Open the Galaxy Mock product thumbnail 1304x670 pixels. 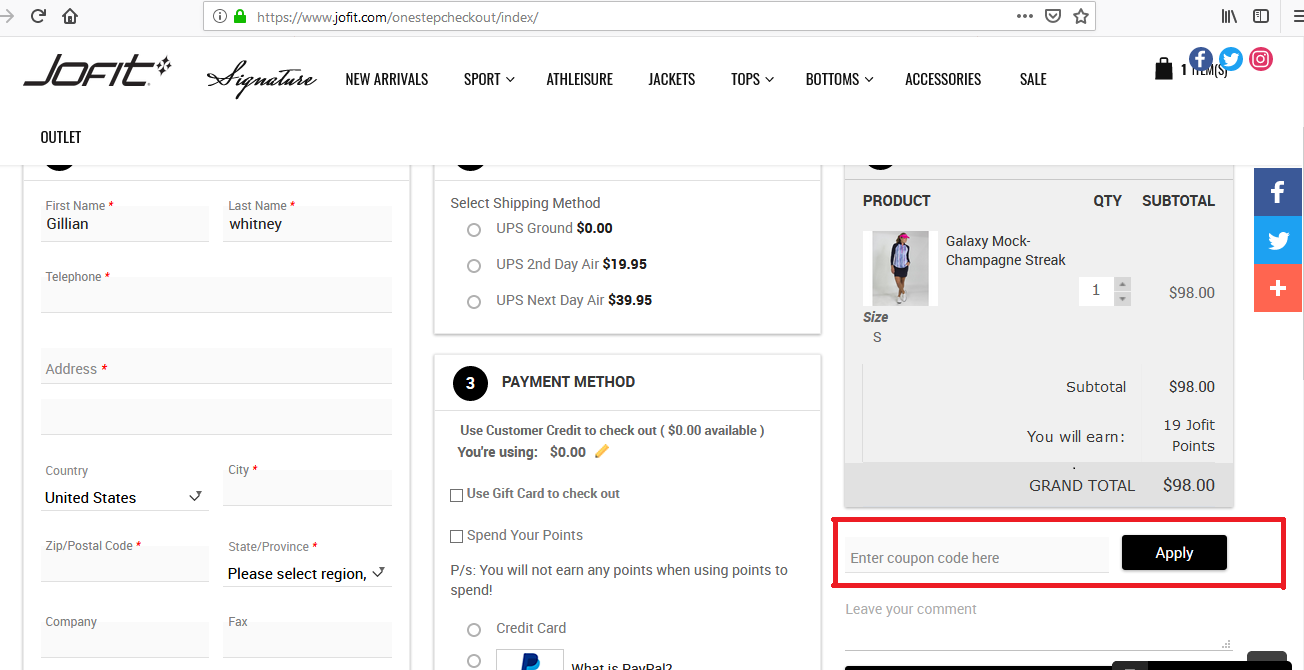900,269
